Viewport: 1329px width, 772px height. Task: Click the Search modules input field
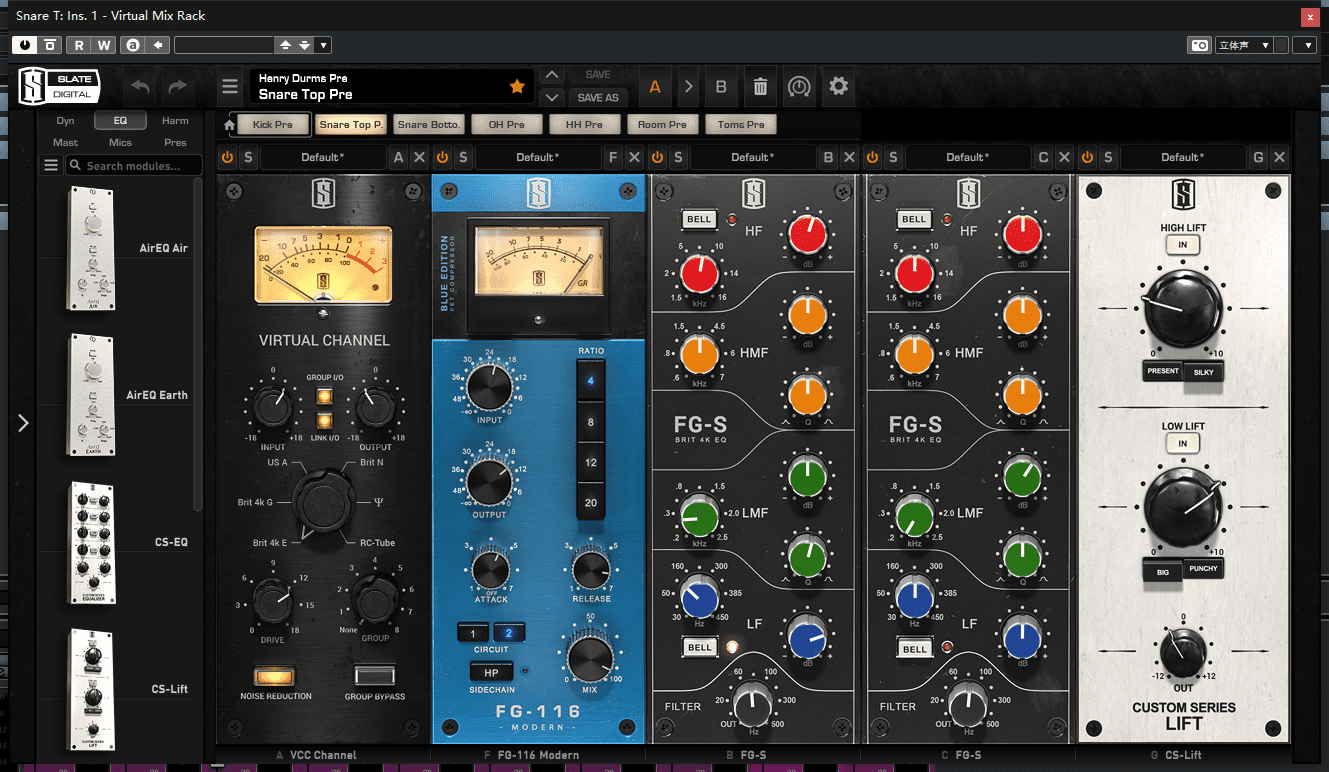coord(134,166)
